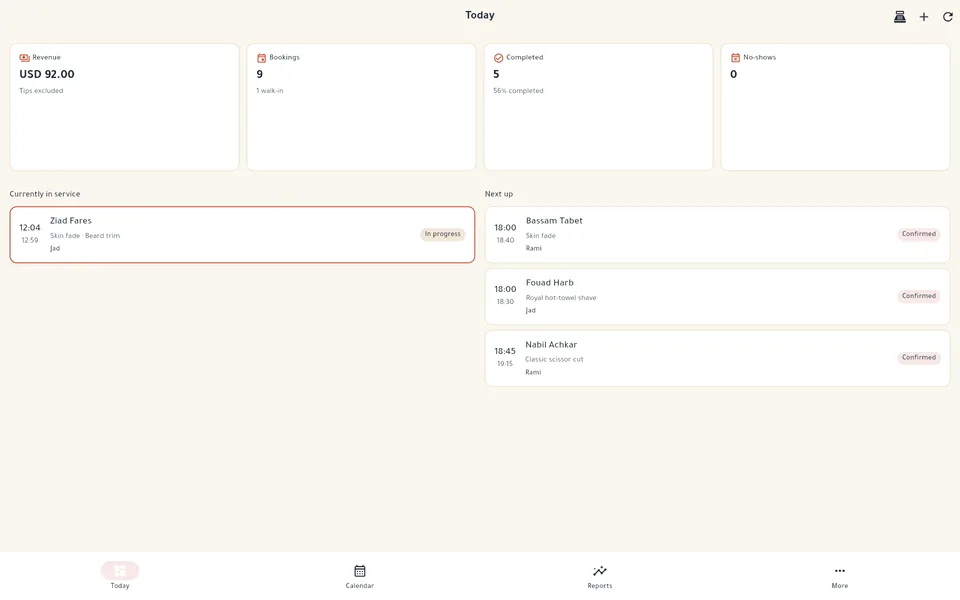Image resolution: width=960 pixels, height=600 pixels.
Task: Click the 'Currently in service' heading
Action: tap(45, 194)
